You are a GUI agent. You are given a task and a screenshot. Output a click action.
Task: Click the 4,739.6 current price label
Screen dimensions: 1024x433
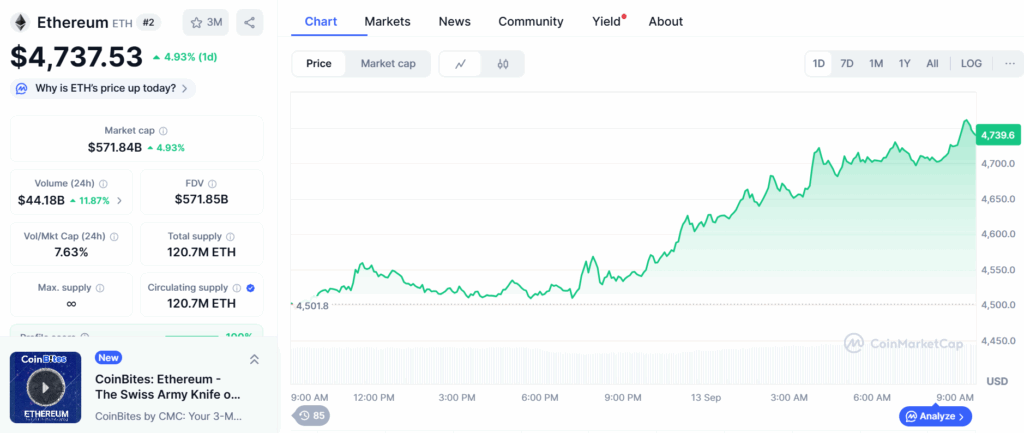coord(998,135)
